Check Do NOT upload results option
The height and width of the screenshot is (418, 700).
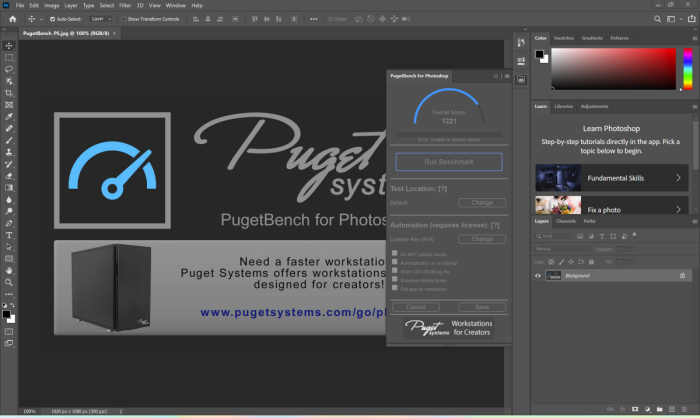pos(395,253)
